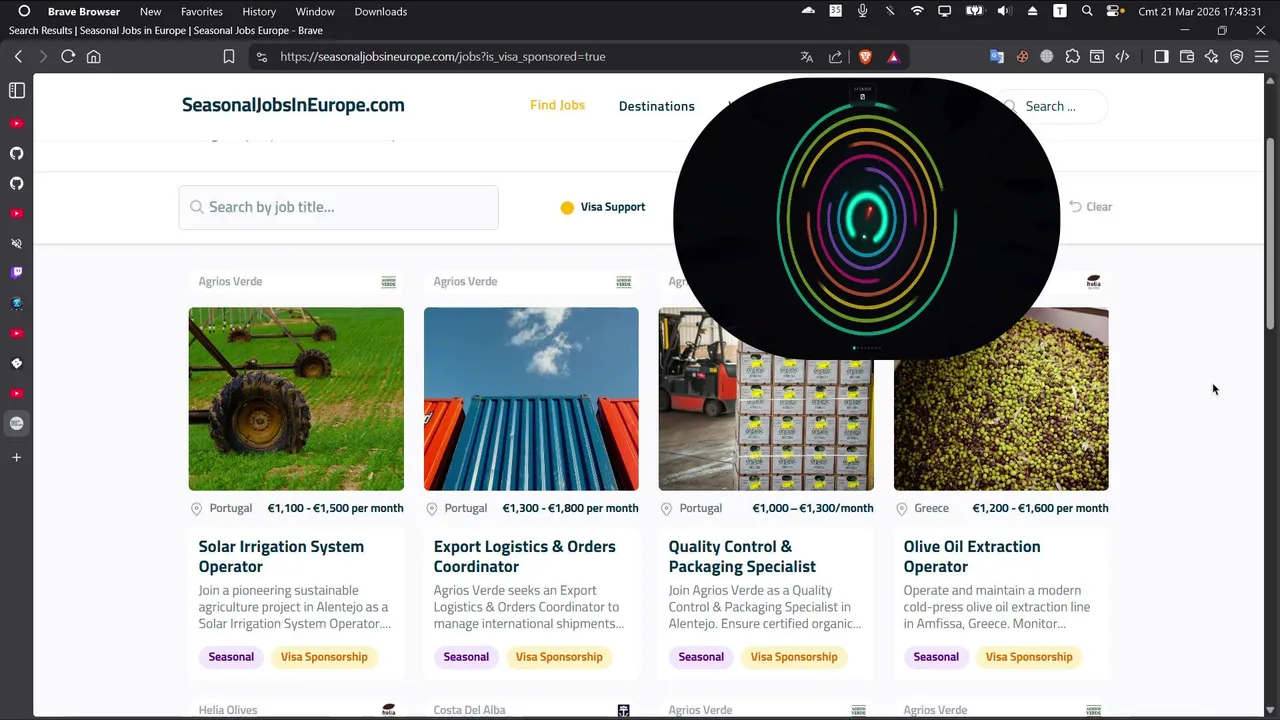Click €1,100 - €1,500 per month salary text
Viewport: 1280px width, 720px height.
pos(335,508)
